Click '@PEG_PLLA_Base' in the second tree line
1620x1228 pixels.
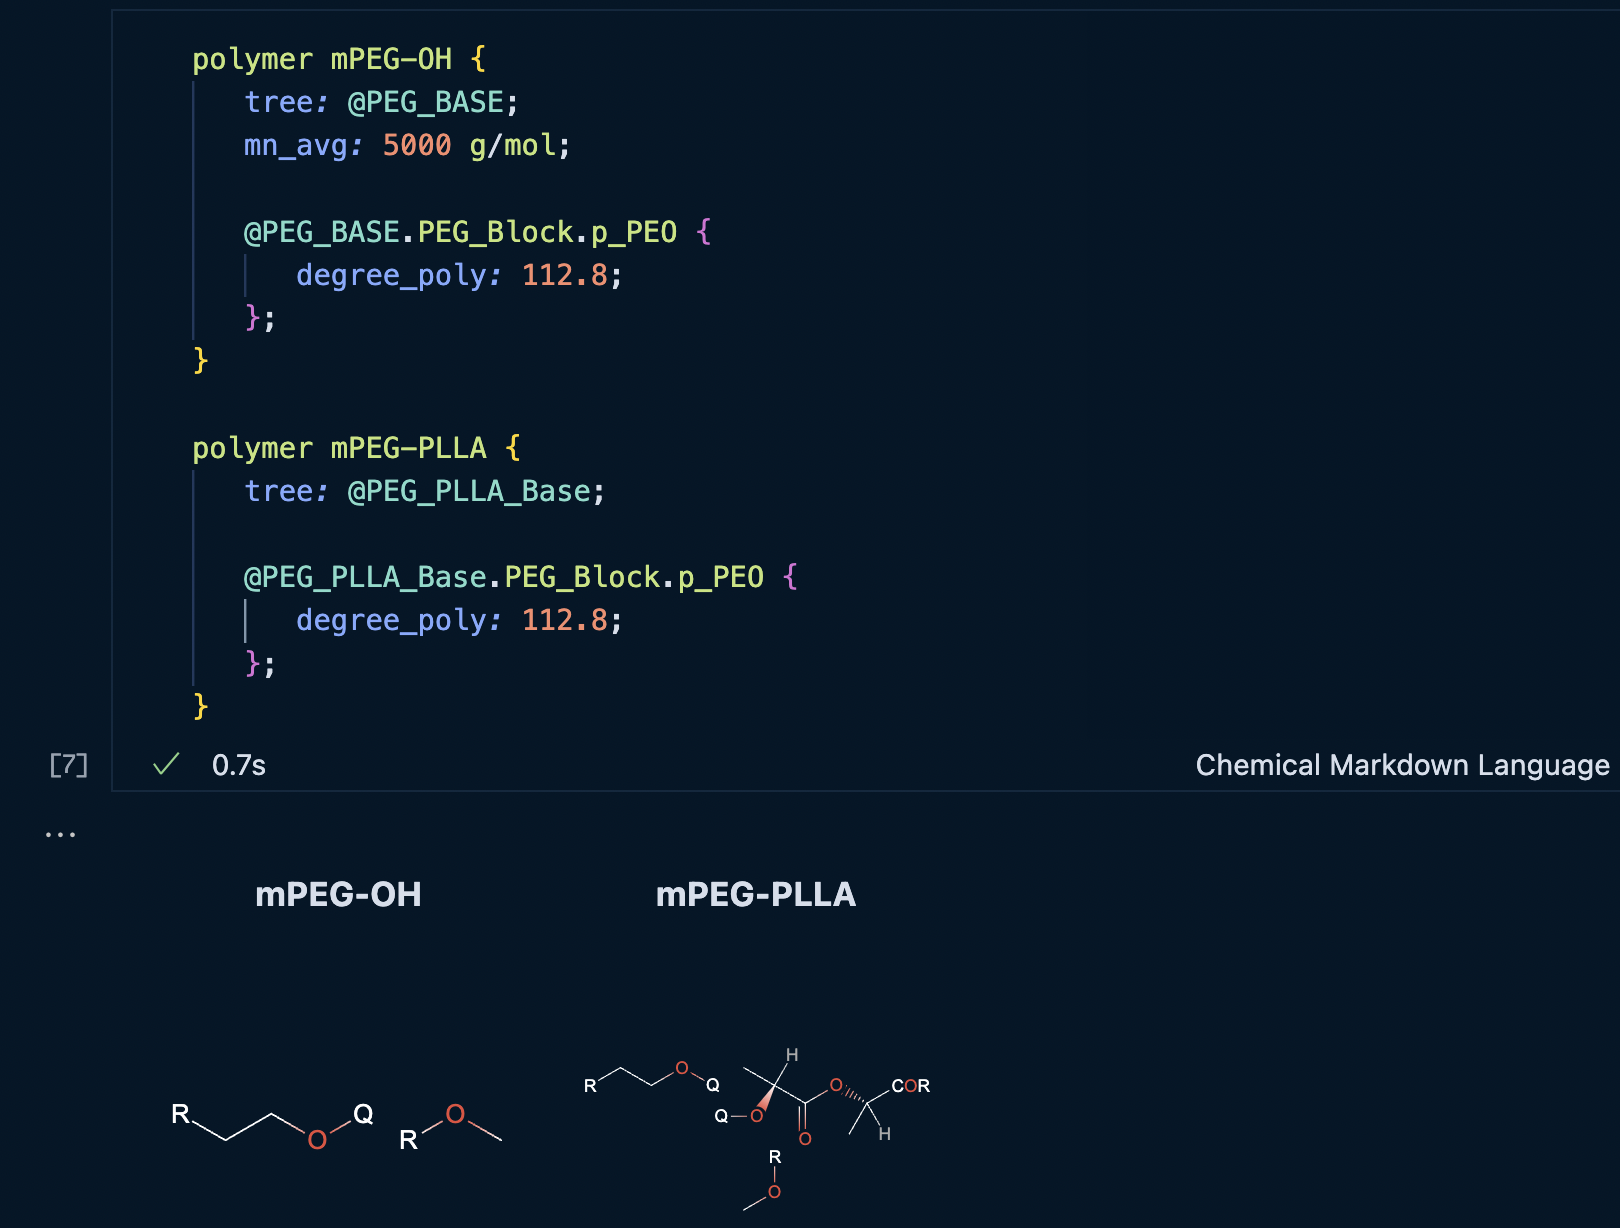click(x=469, y=491)
